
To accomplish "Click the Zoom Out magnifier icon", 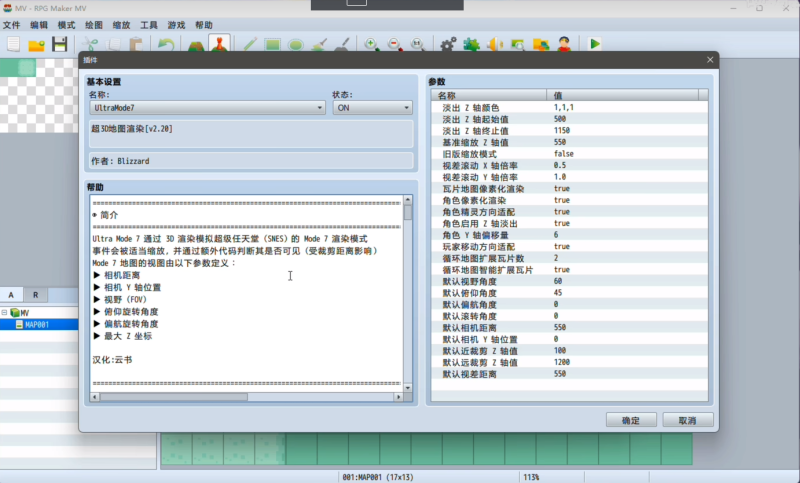I will point(394,44).
